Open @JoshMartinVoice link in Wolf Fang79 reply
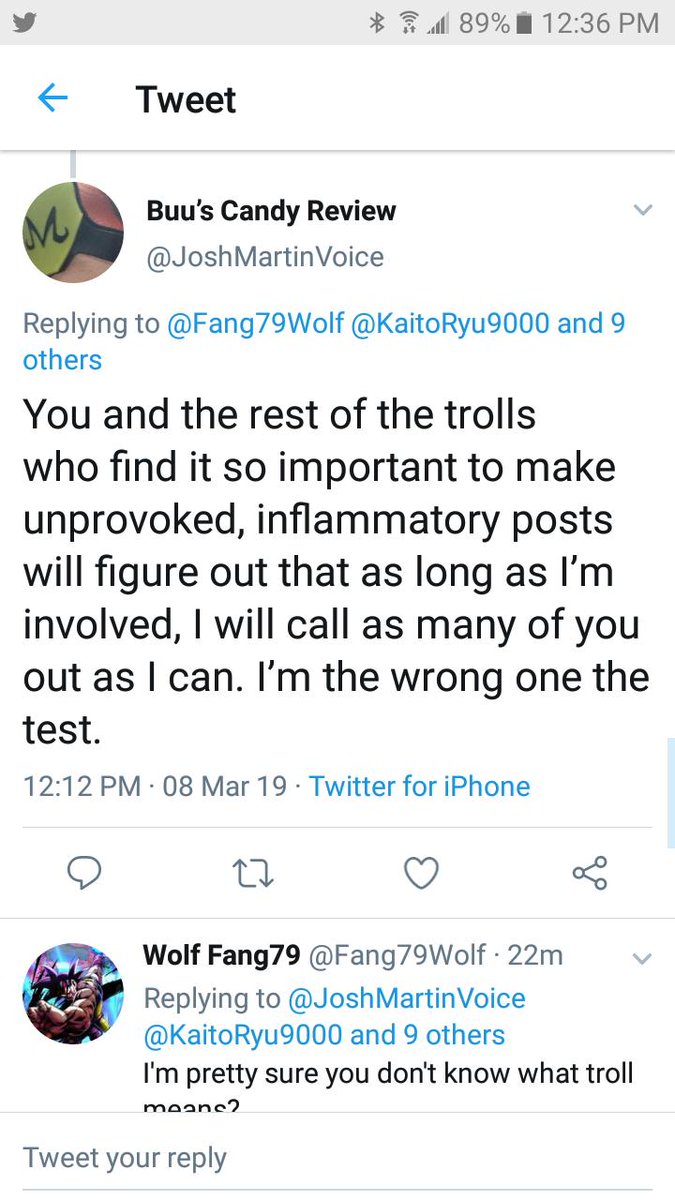The image size is (675, 1200). coord(406,998)
